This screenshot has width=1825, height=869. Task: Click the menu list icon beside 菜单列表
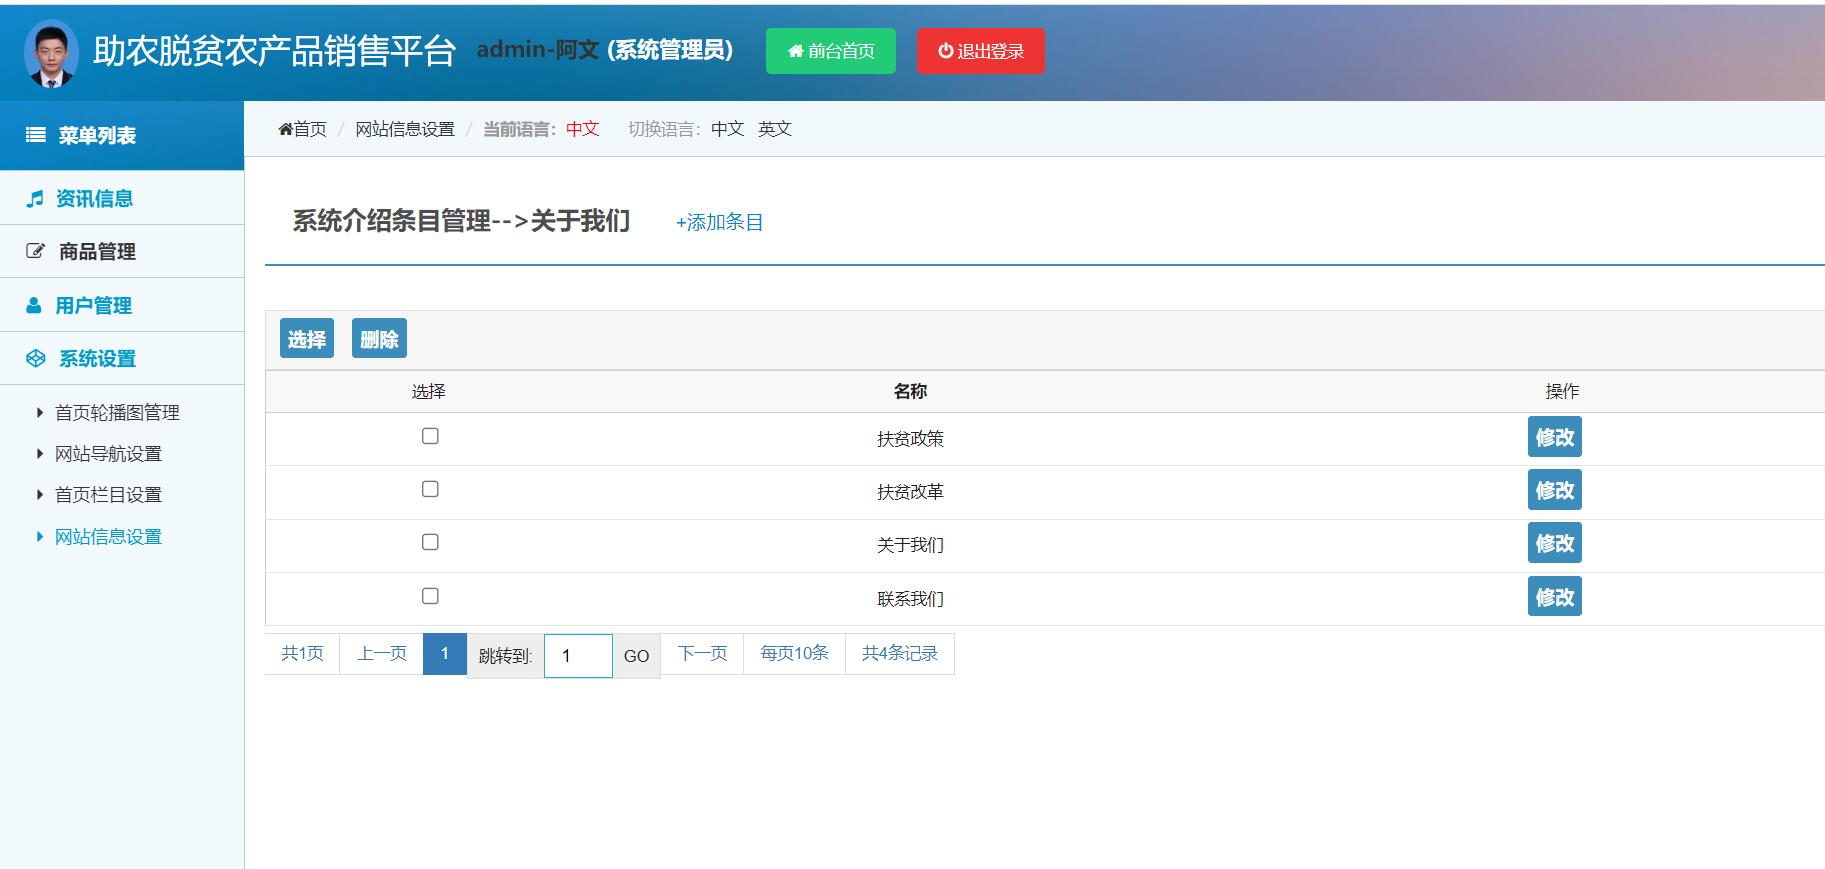tap(35, 135)
